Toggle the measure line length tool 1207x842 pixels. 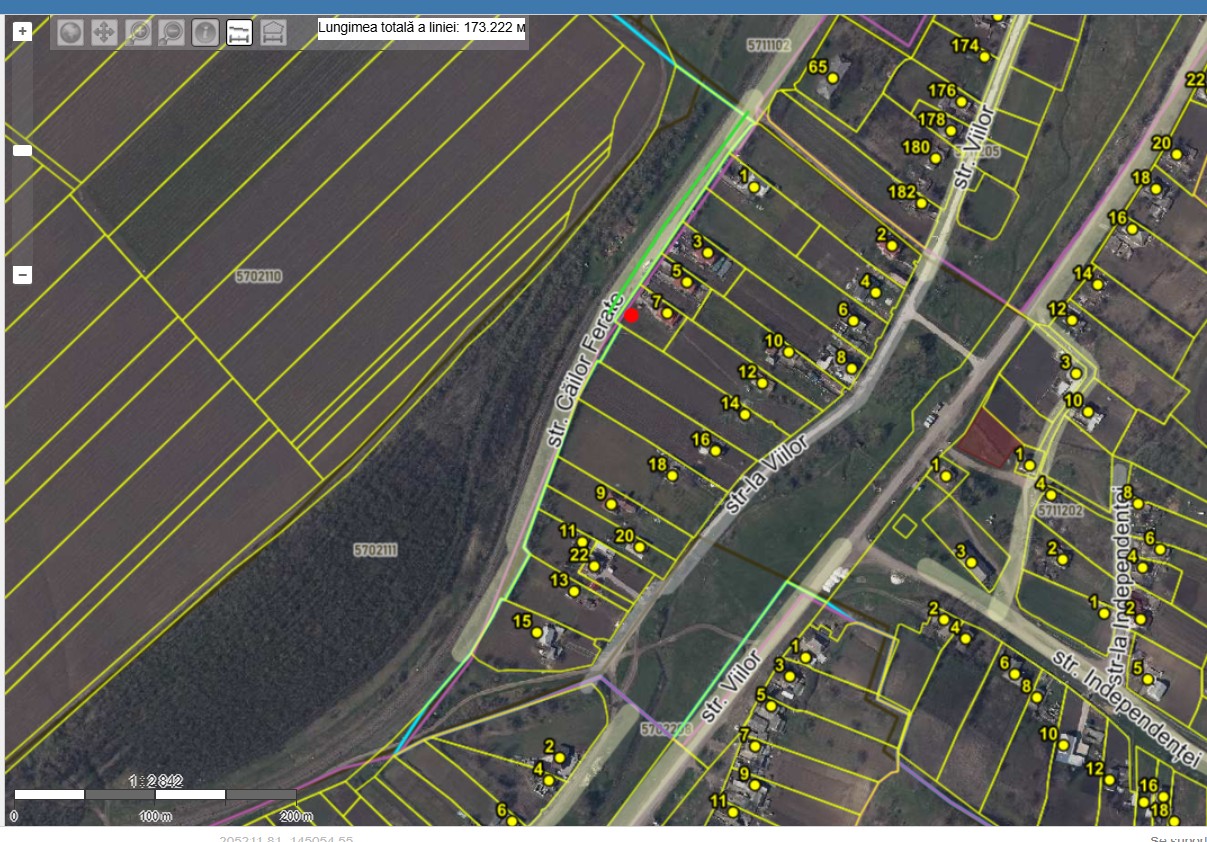tap(239, 33)
